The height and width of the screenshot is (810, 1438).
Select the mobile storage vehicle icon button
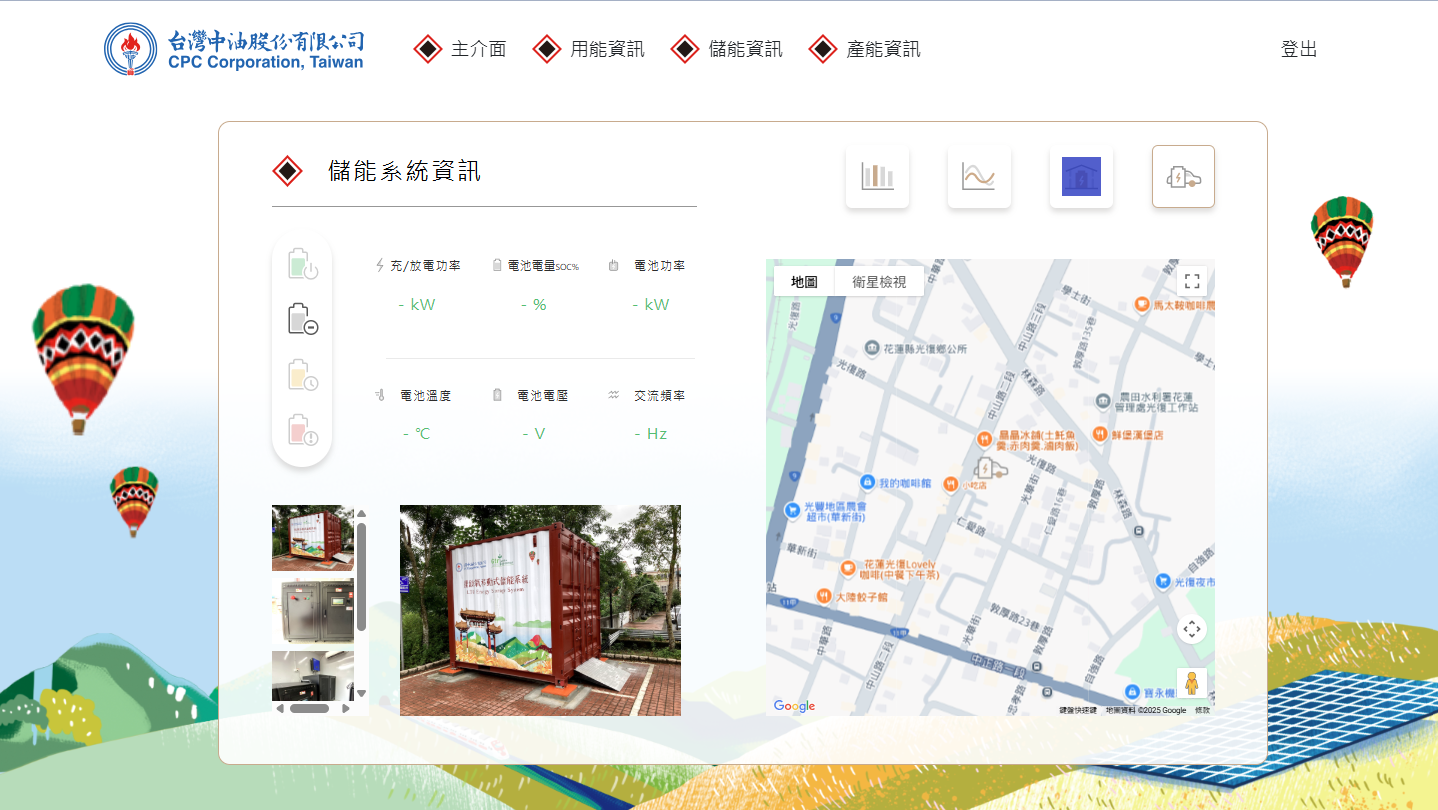pyautogui.click(x=1183, y=177)
